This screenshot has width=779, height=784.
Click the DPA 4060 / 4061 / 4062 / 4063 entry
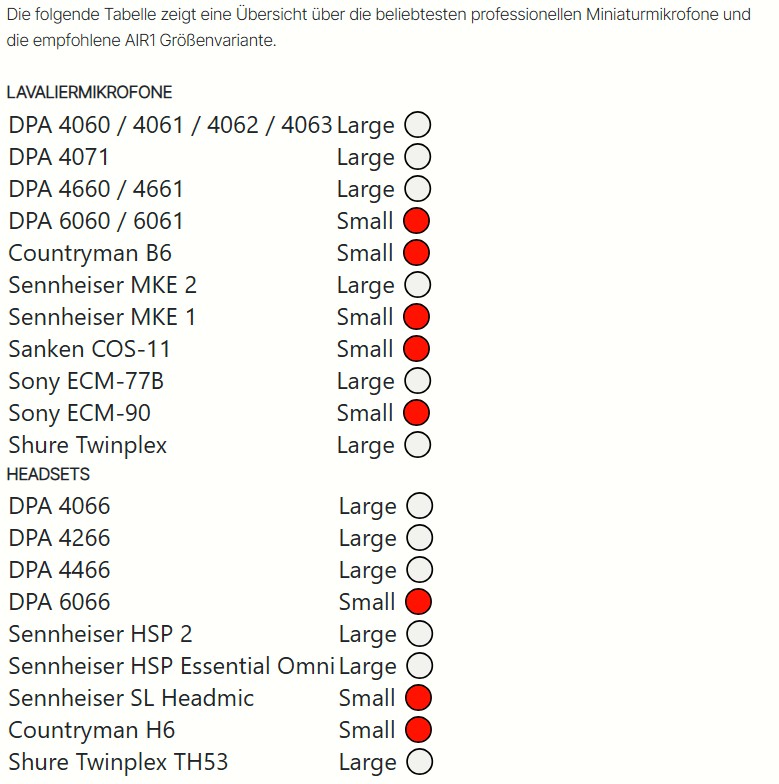click(170, 125)
